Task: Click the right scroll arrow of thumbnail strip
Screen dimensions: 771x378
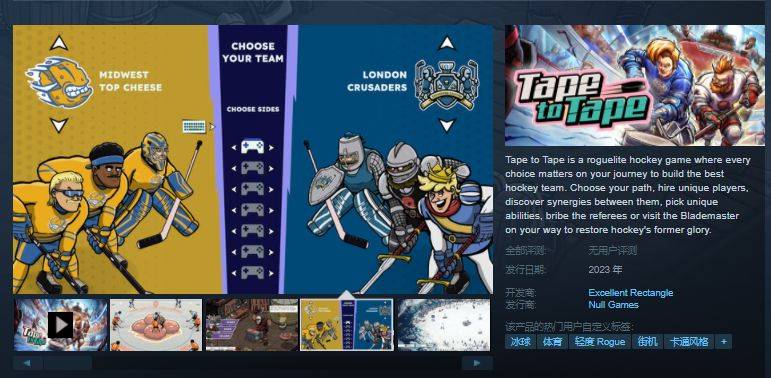Action: pyautogui.click(x=477, y=363)
